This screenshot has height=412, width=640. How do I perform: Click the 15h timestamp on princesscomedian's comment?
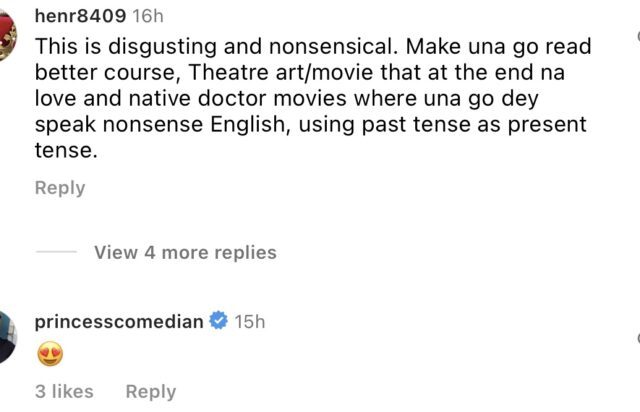tap(250, 322)
